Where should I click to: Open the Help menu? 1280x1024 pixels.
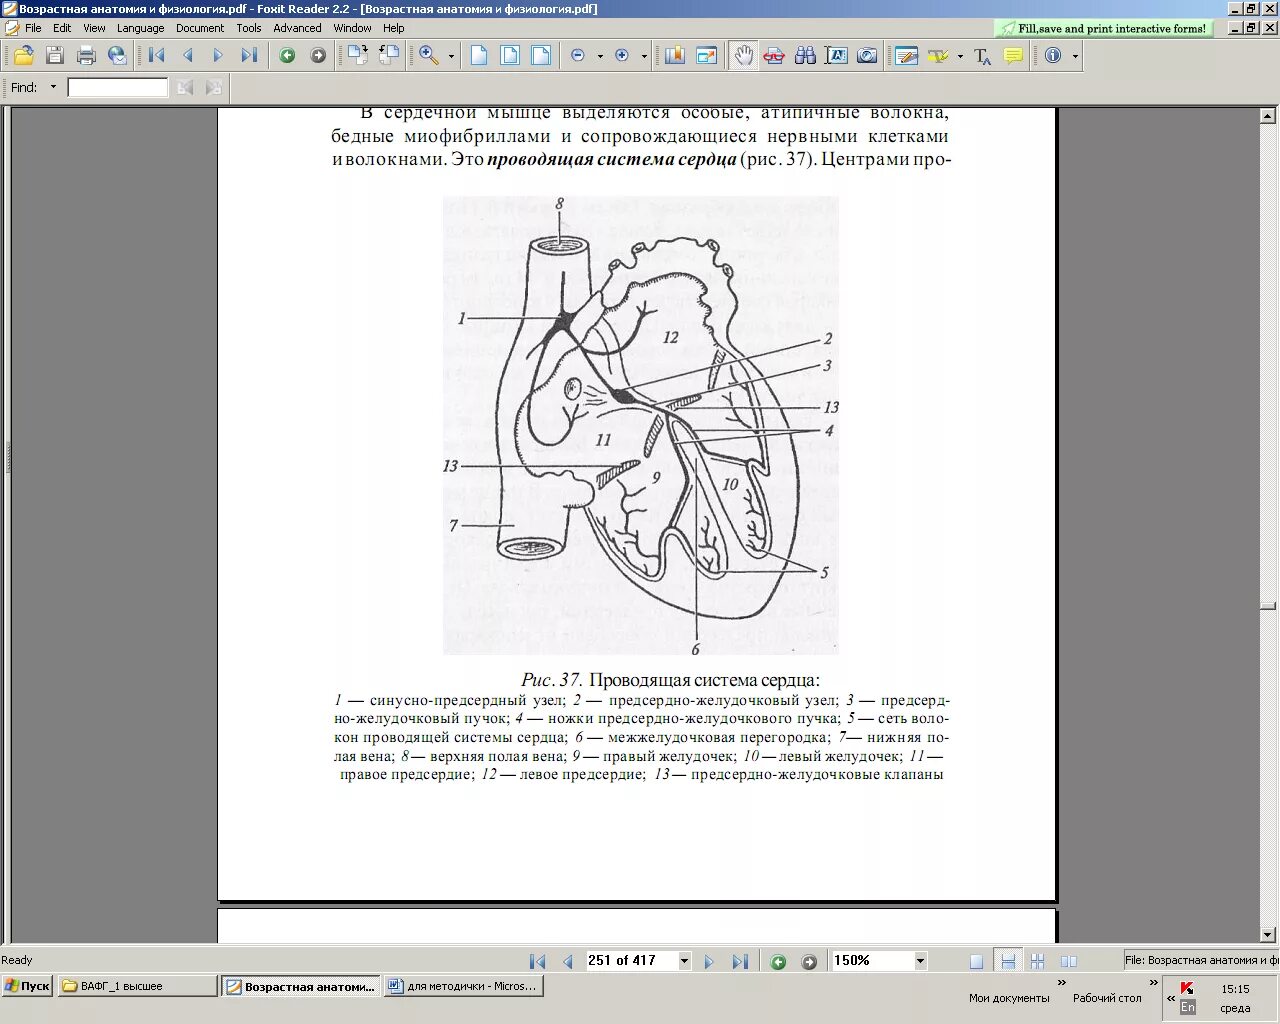pyautogui.click(x=394, y=28)
